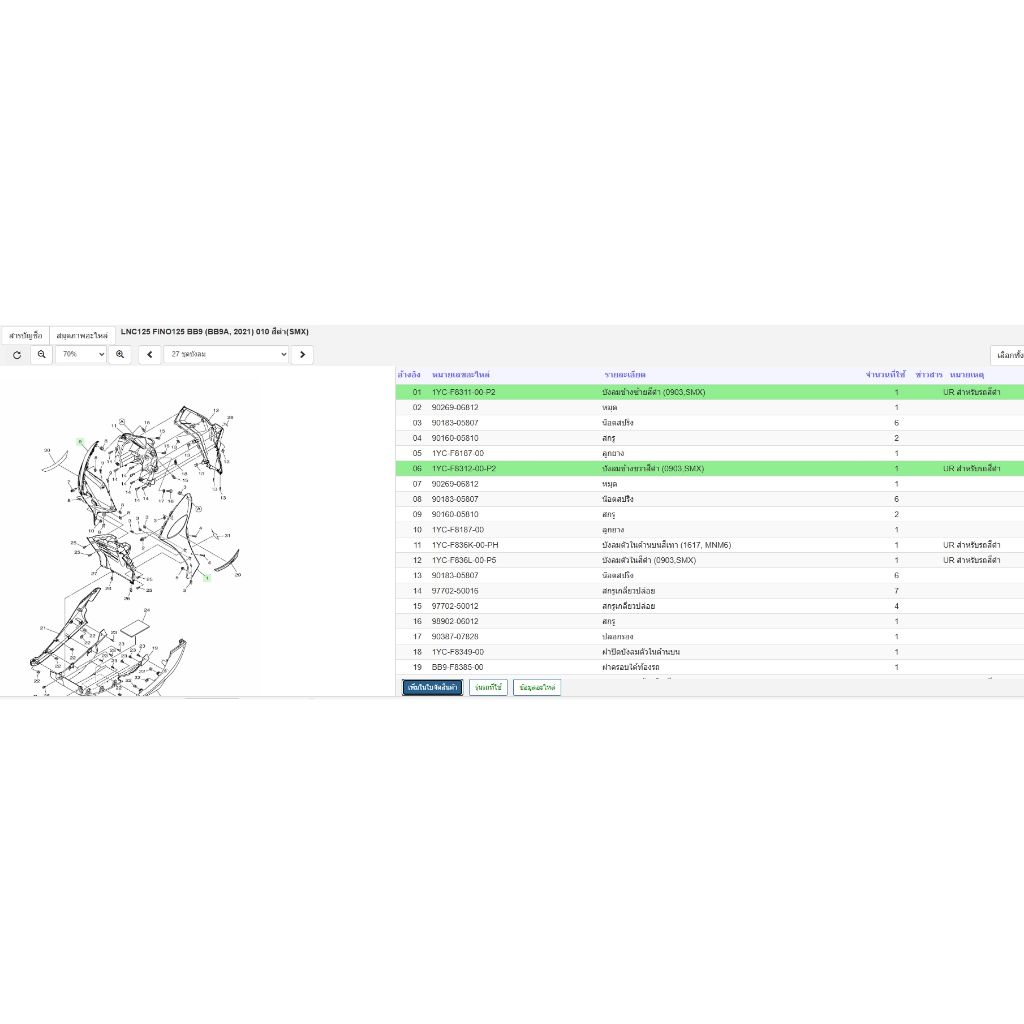The width and height of the screenshot is (1024, 1024).
Task: Select part row 1YC-F8312-00-P2
Action: pos(463,469)
